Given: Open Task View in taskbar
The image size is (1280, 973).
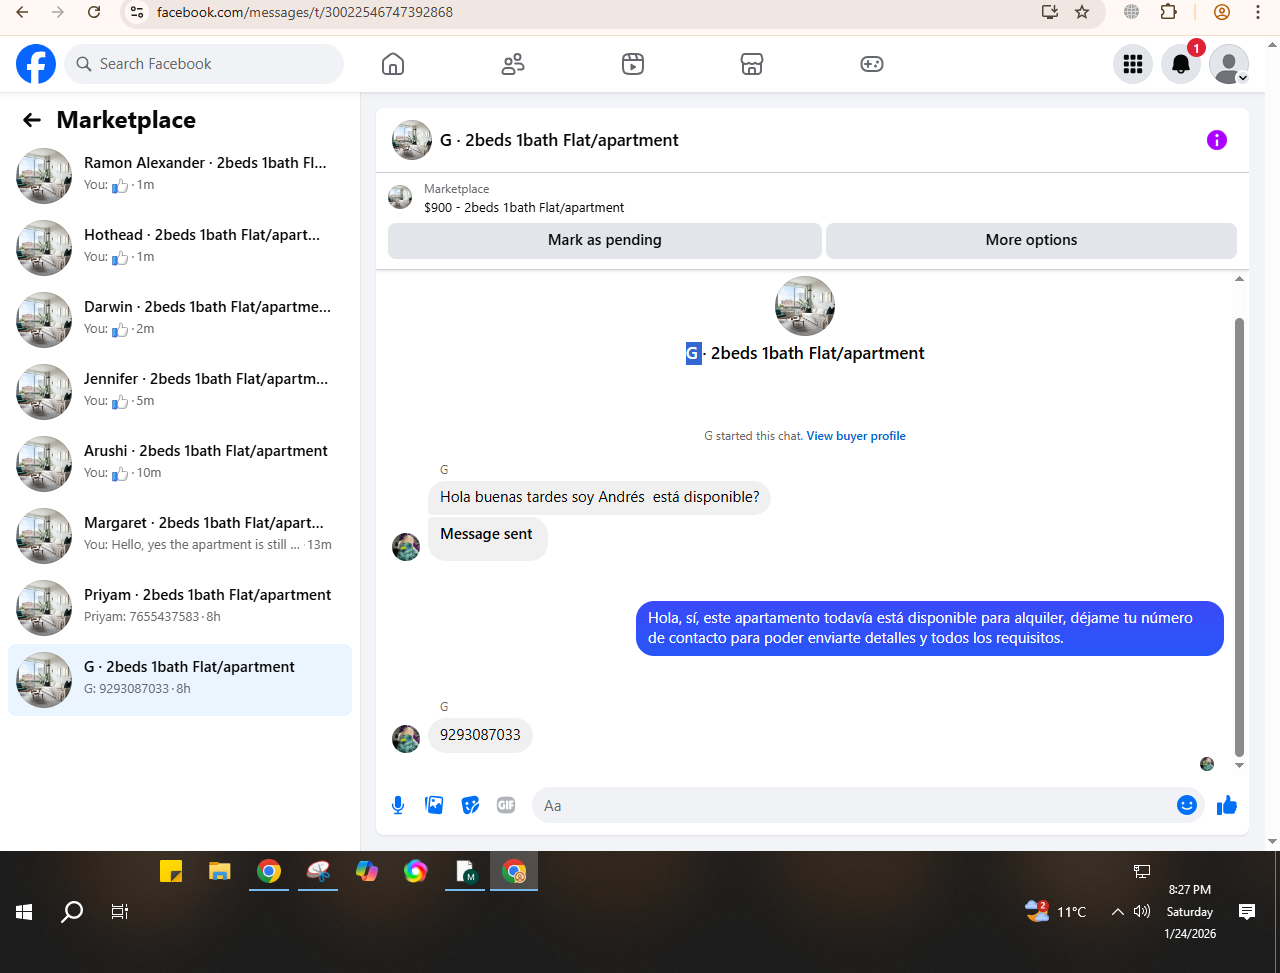Looking at the screenshot, I should (x=120, y=912).
